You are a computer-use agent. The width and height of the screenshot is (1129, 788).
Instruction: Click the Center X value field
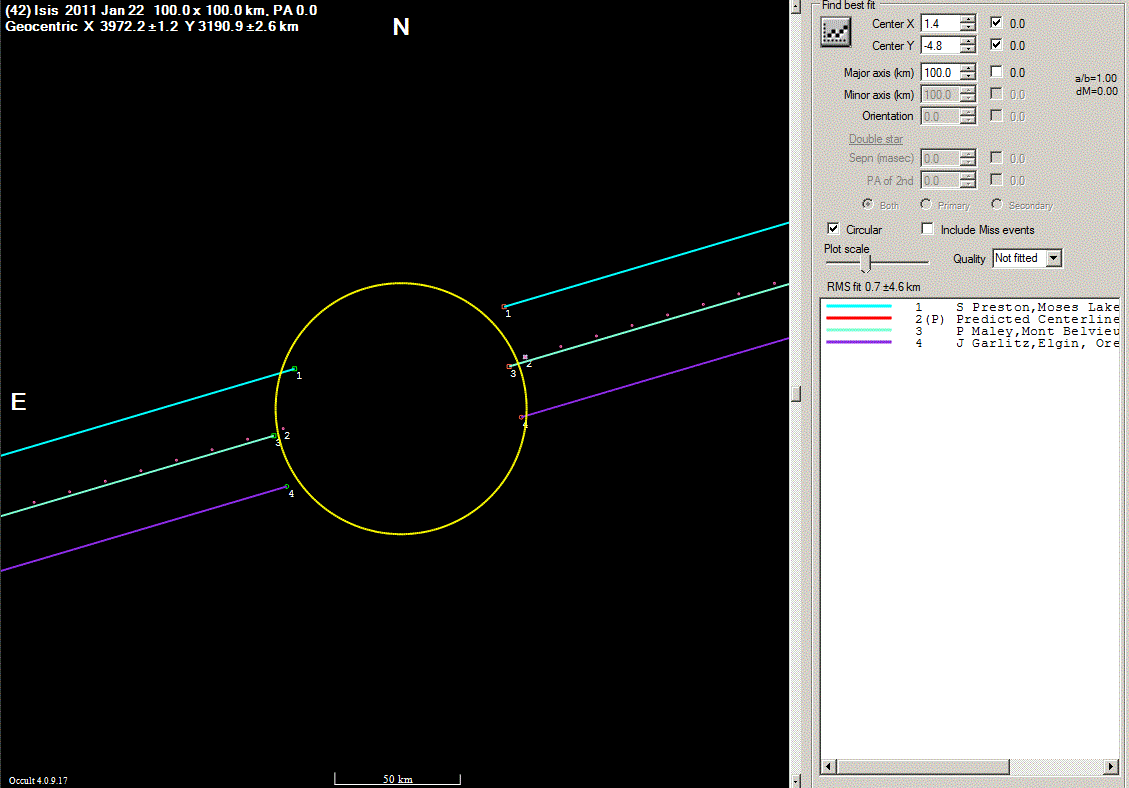pyautogui.click(x=940, y=24)
